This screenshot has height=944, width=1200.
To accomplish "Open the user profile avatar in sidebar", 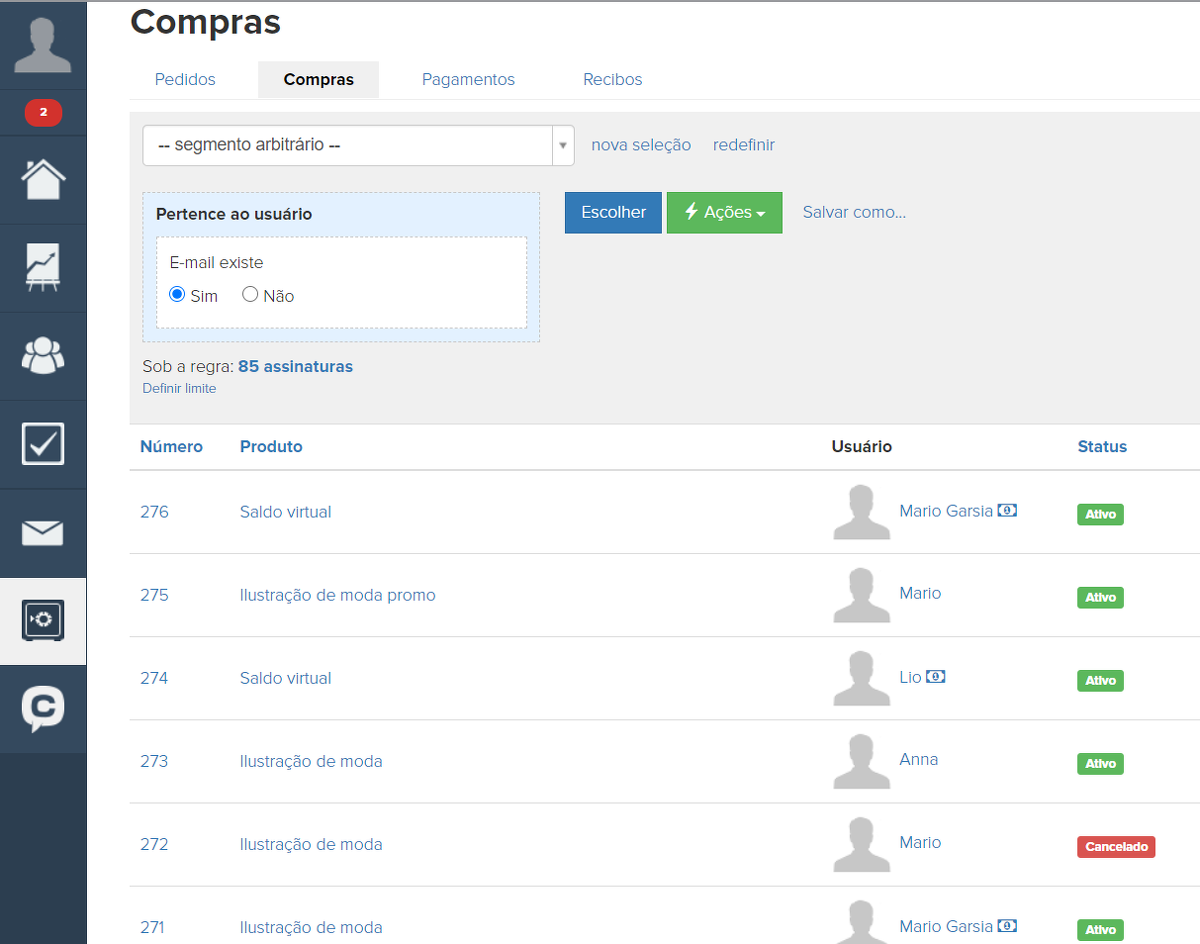I will click(43, 46).
